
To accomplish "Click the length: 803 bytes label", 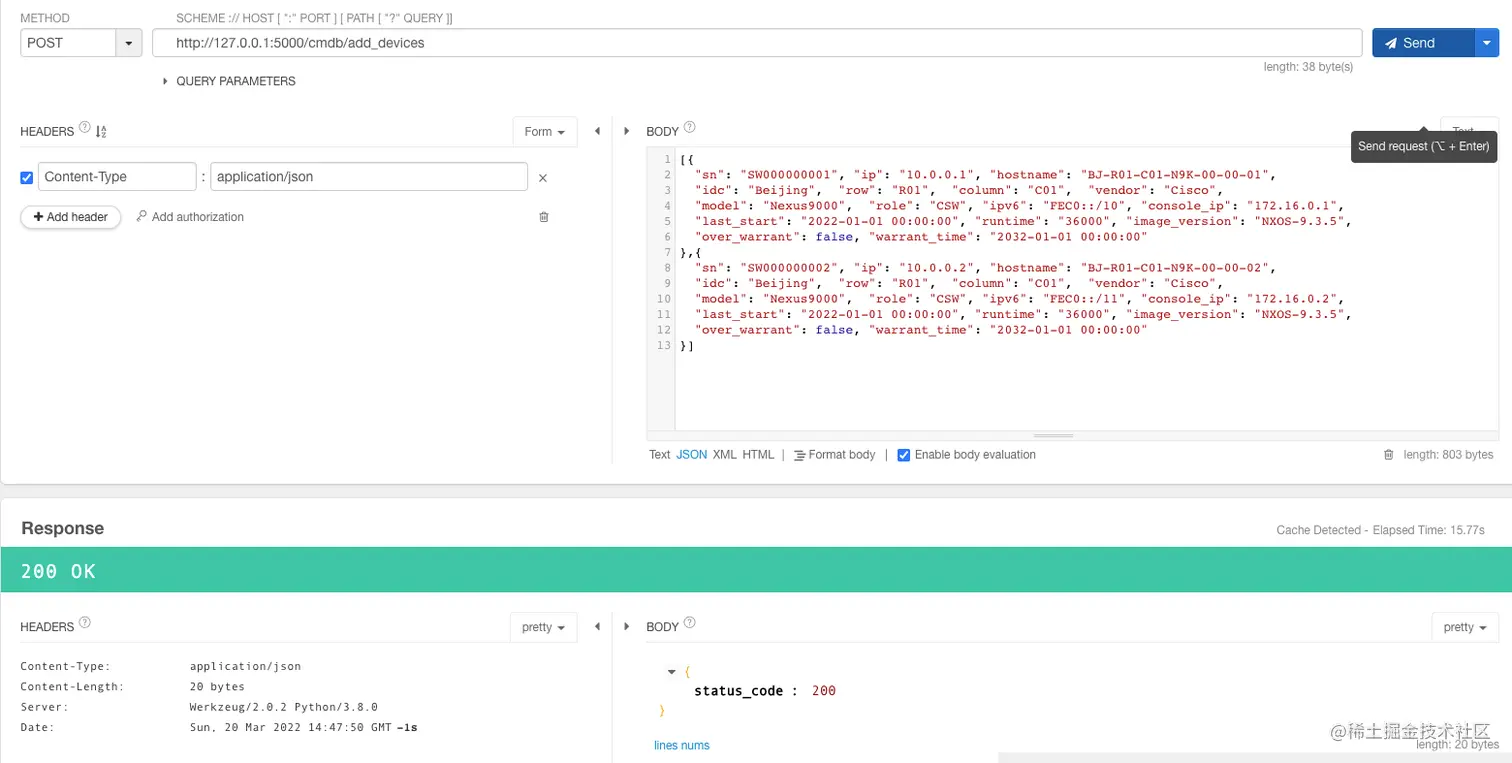I will click(1448, 455).
